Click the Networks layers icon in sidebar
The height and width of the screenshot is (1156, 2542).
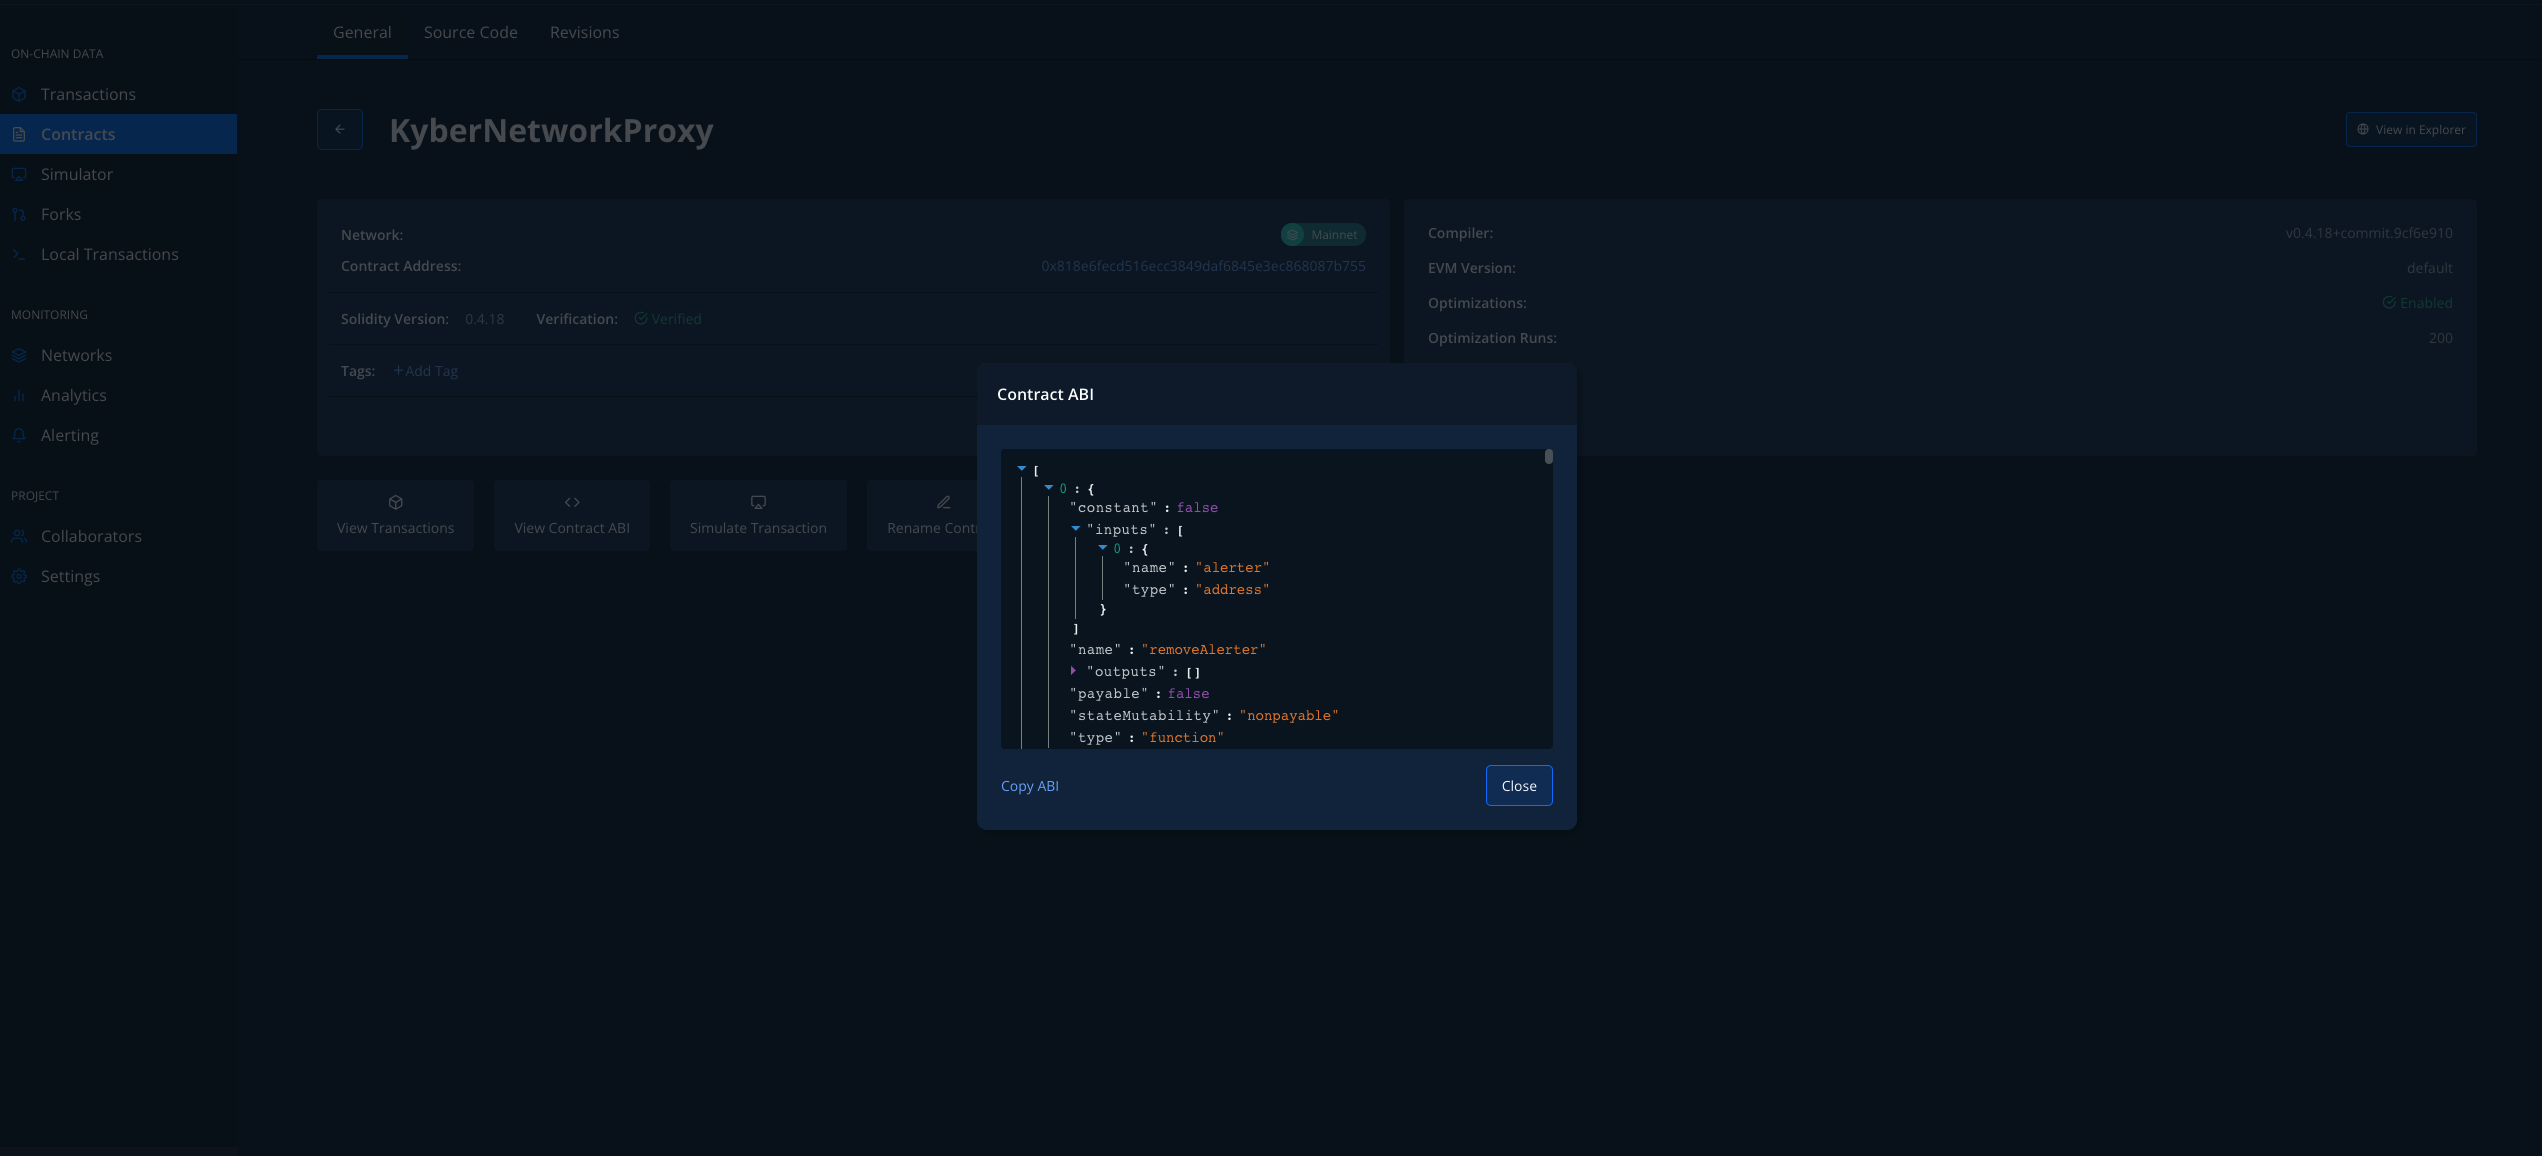coord(19,355)
